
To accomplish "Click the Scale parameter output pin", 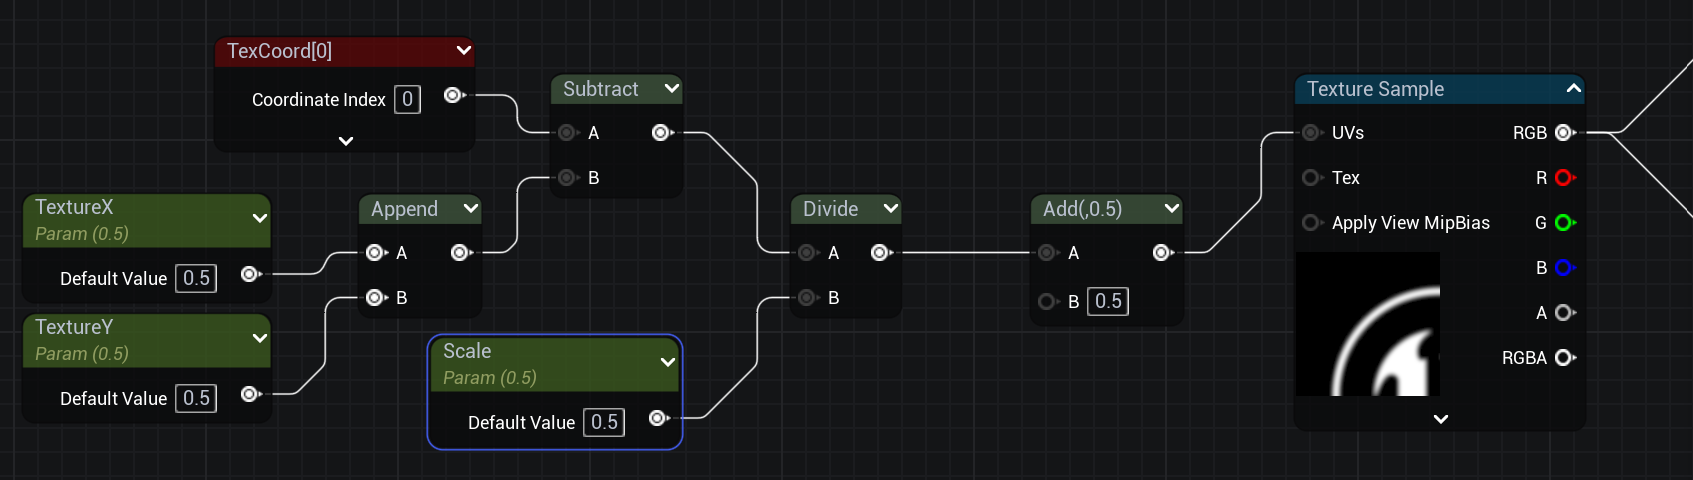I will coord(659,418).
